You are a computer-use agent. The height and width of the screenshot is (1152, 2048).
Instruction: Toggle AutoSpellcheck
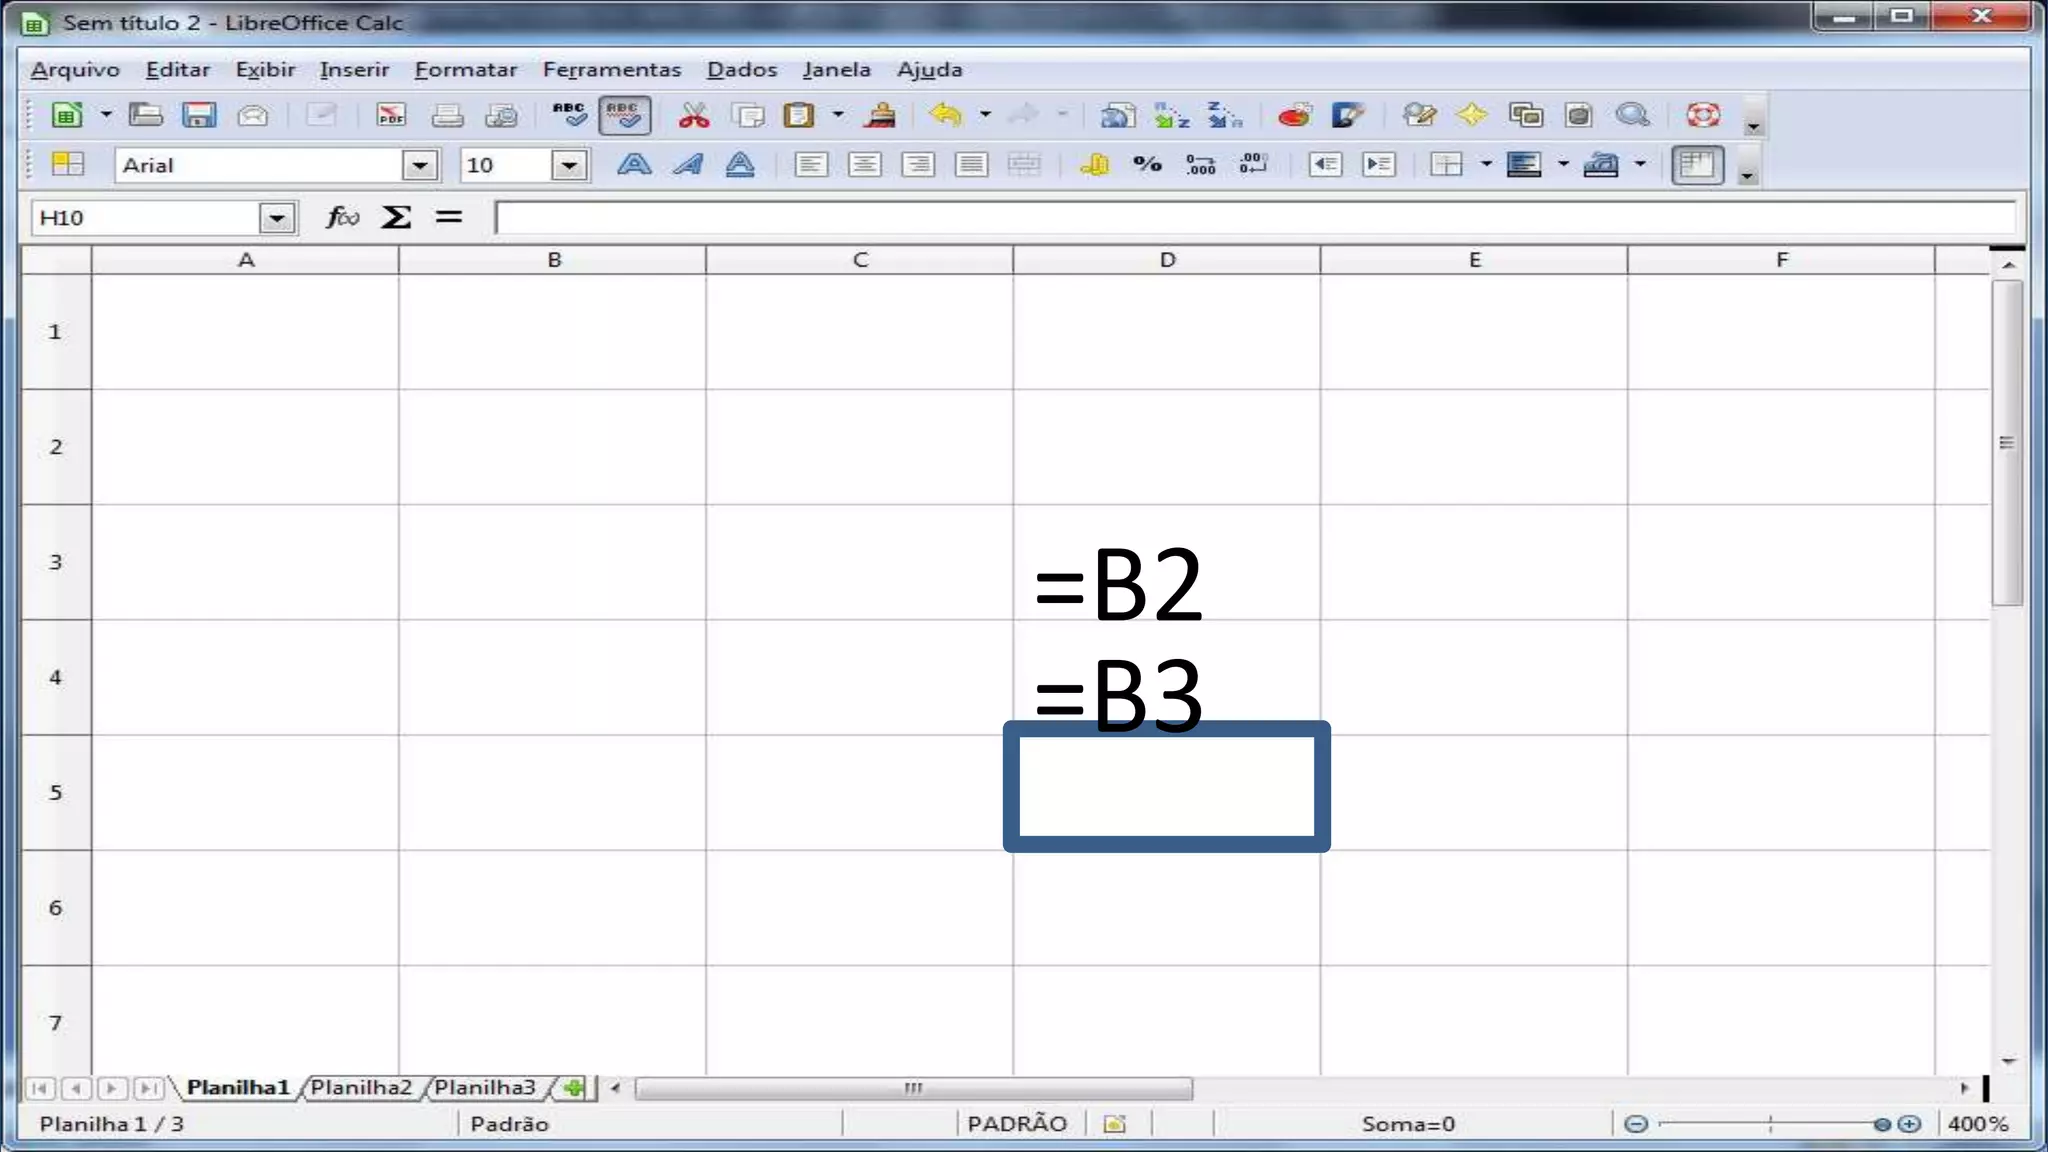pos(624,115)
